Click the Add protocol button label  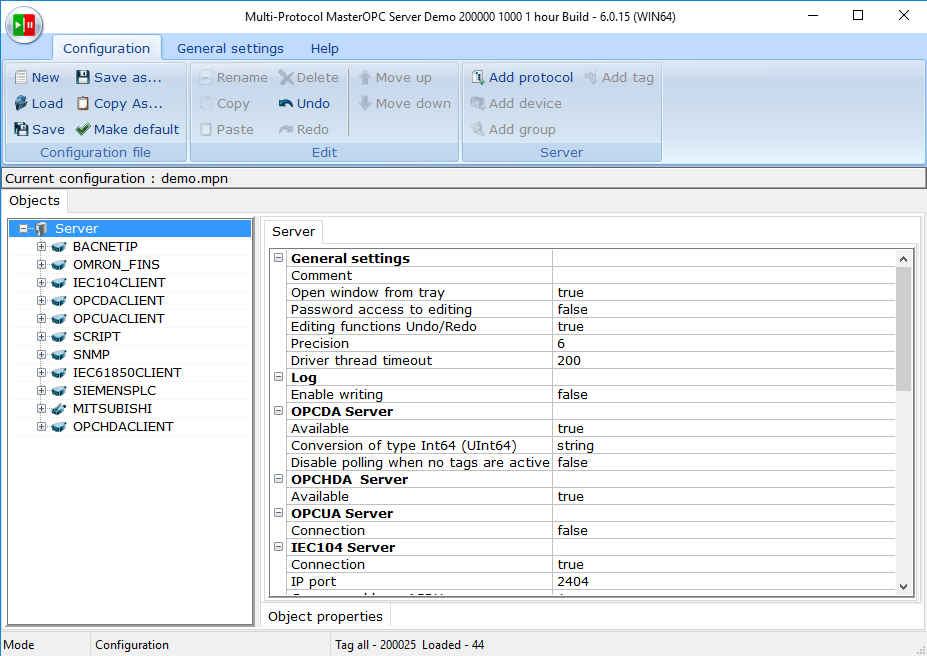point(531,77)
